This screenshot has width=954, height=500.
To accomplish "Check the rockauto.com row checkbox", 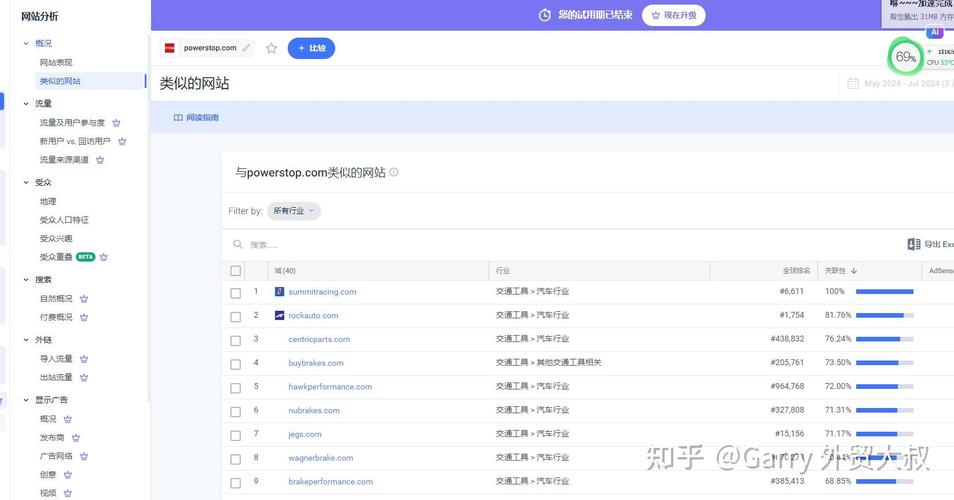I will click(x=235, y=316).
